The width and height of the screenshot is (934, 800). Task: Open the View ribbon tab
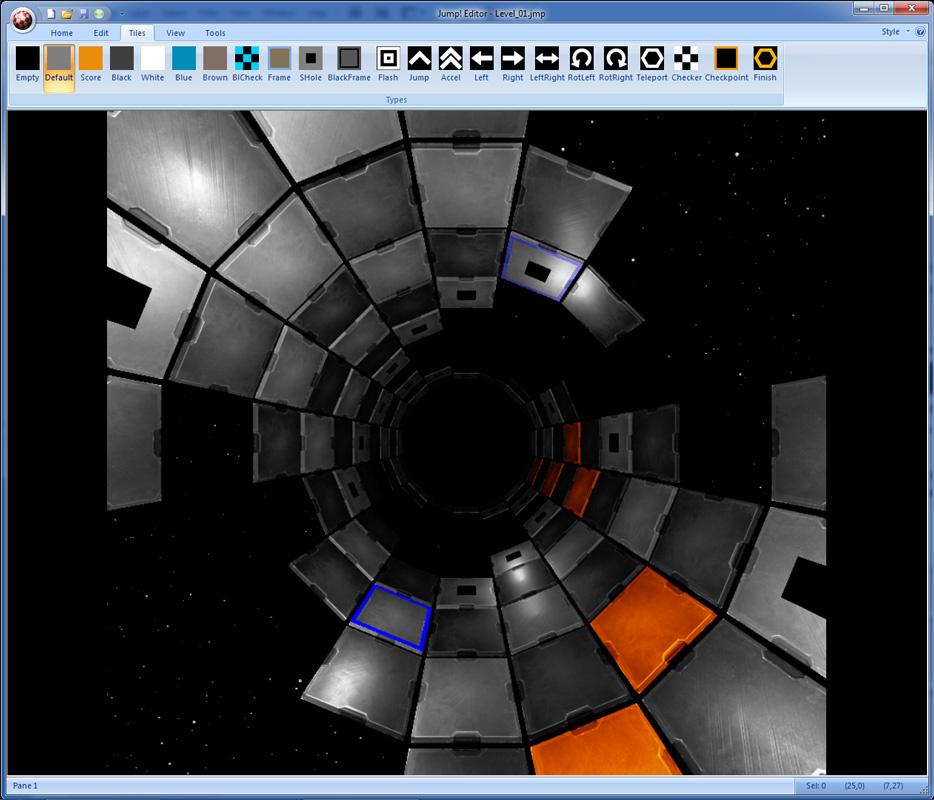175,33
